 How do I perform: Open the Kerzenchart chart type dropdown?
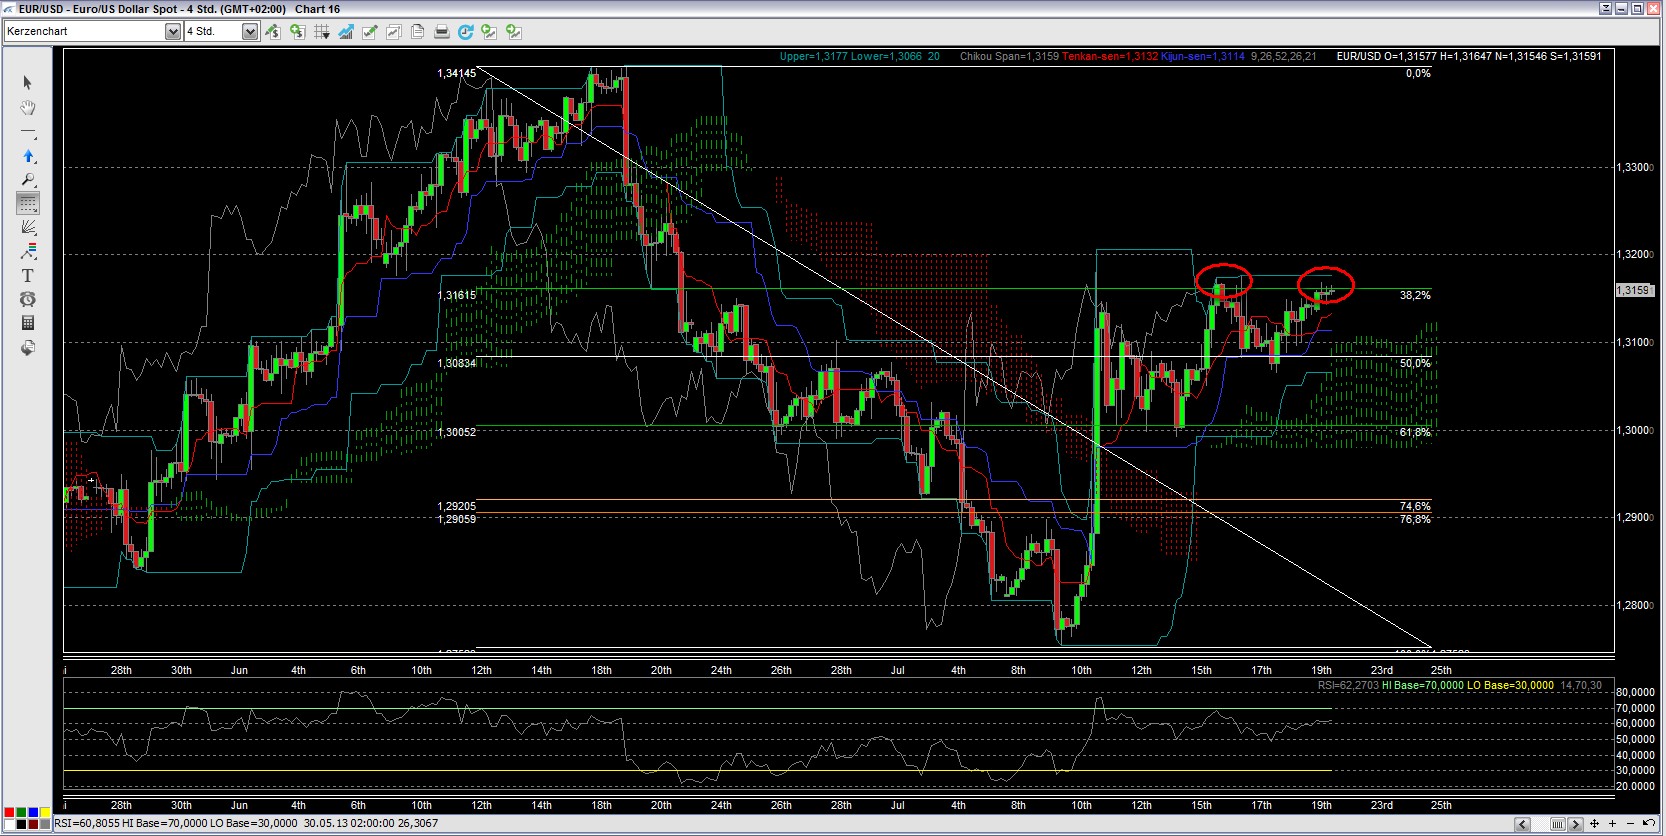(x=172, y=32)
